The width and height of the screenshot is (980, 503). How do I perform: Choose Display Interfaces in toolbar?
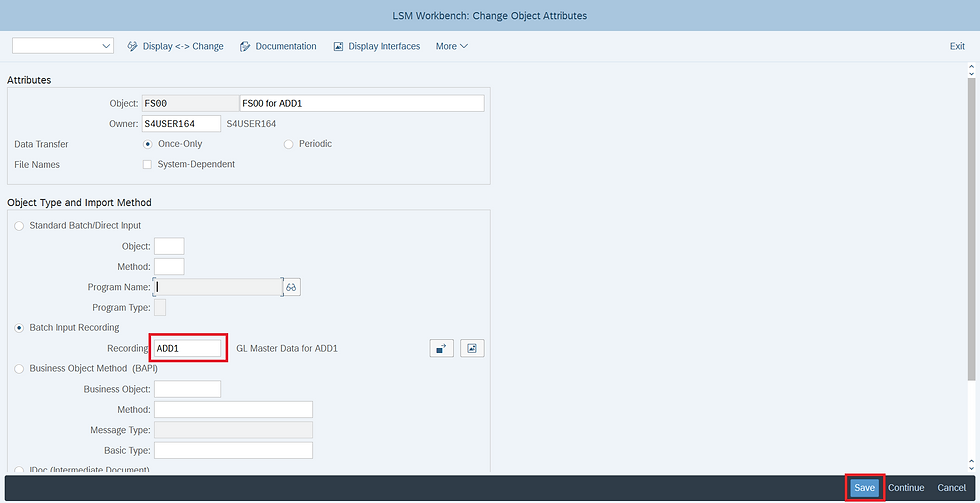click(x=377, y=46)
